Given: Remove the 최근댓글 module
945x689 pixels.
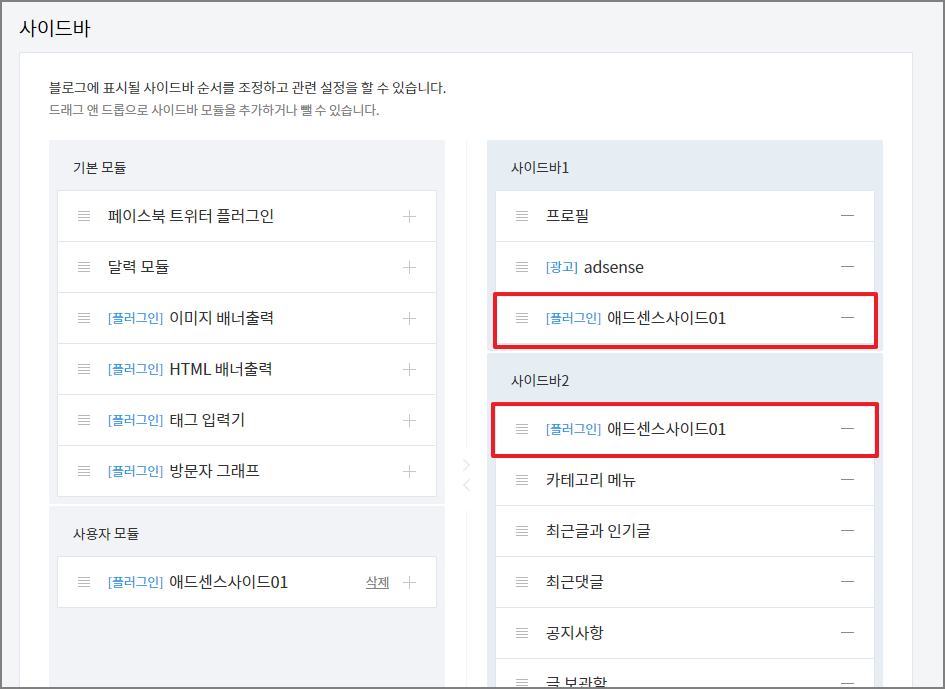Looking at the screenshot, I should tap(847, 581).
